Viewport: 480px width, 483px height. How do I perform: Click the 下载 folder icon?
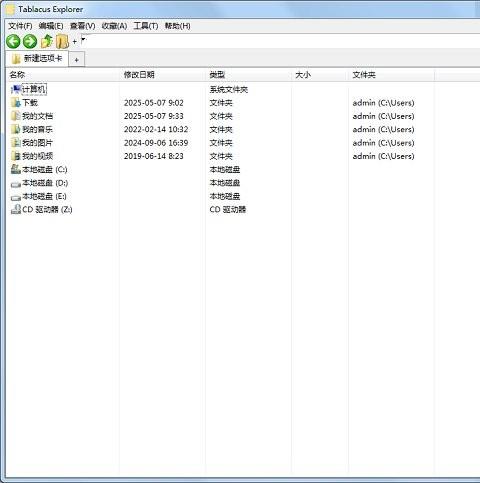coord(16,103)
